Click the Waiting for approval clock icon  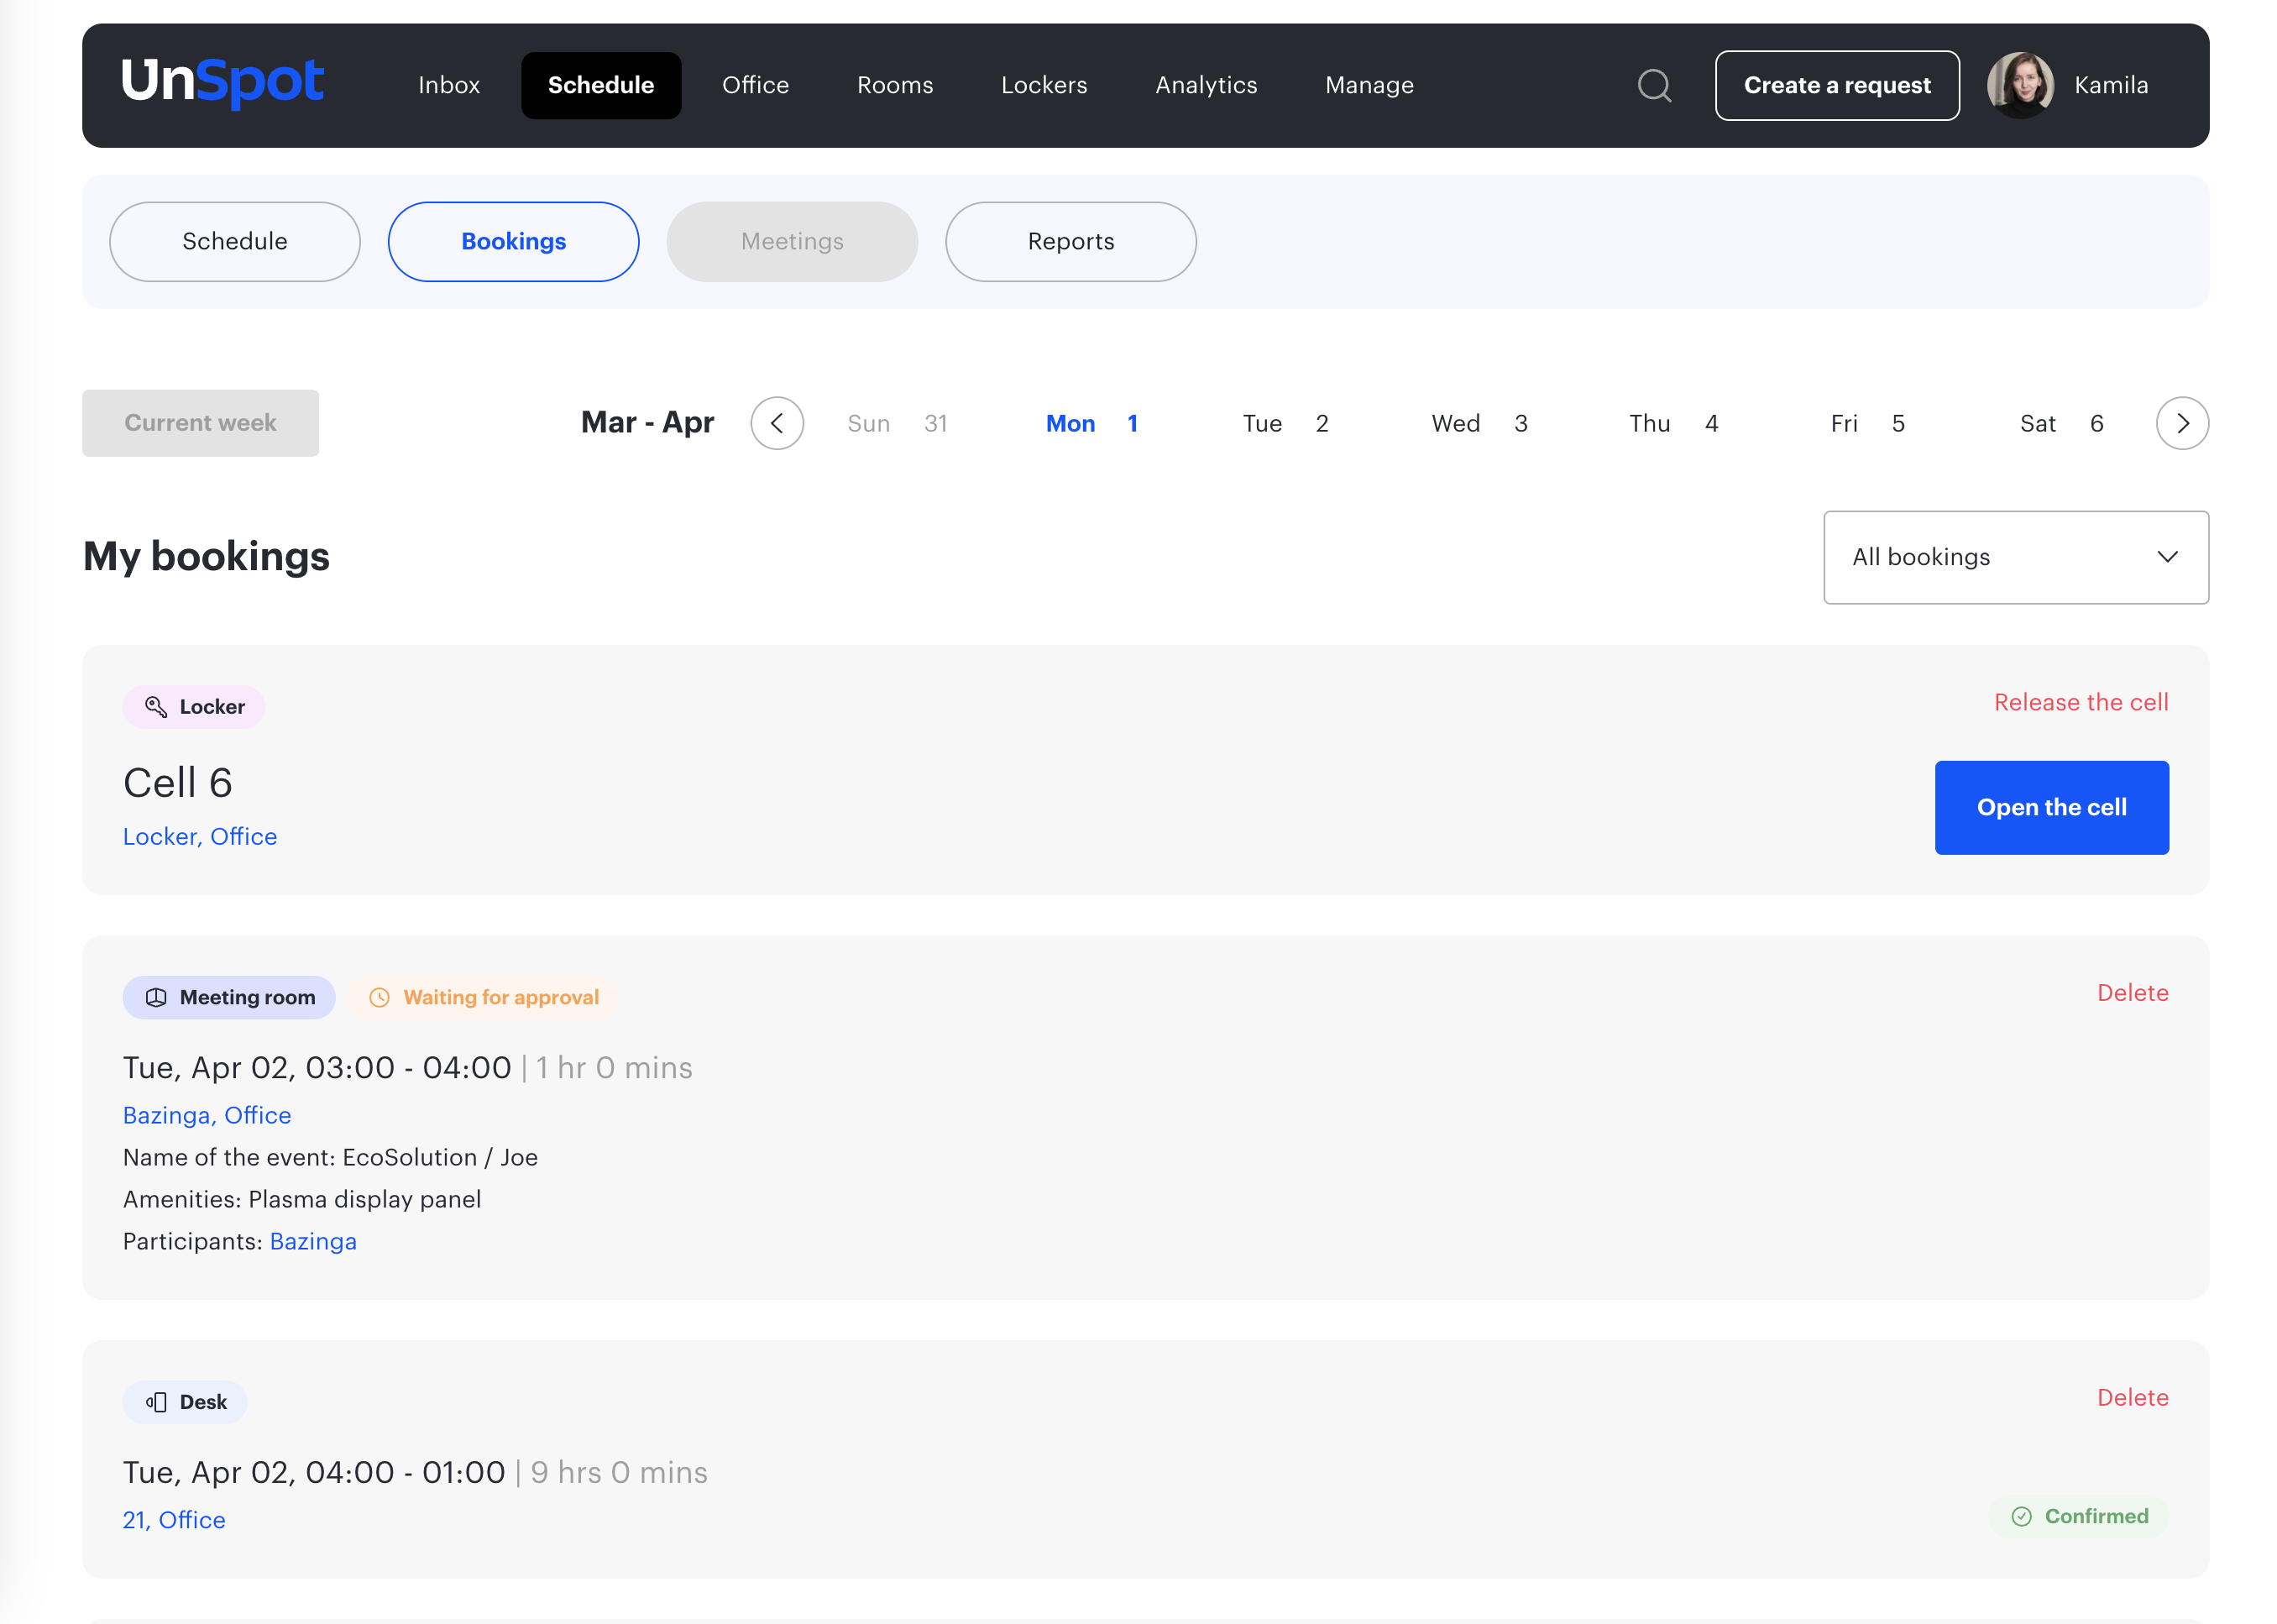coord(379,997)
